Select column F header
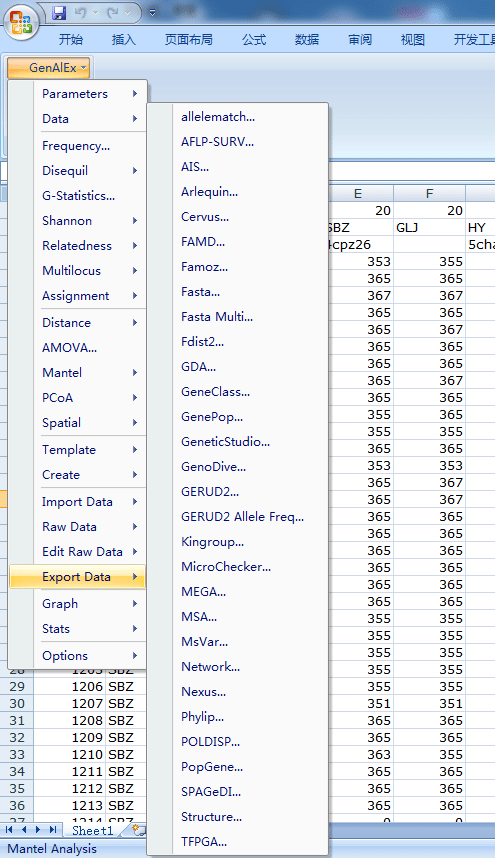Image resolution: width=495 pixels, height=858 pixels. point(429,193)
